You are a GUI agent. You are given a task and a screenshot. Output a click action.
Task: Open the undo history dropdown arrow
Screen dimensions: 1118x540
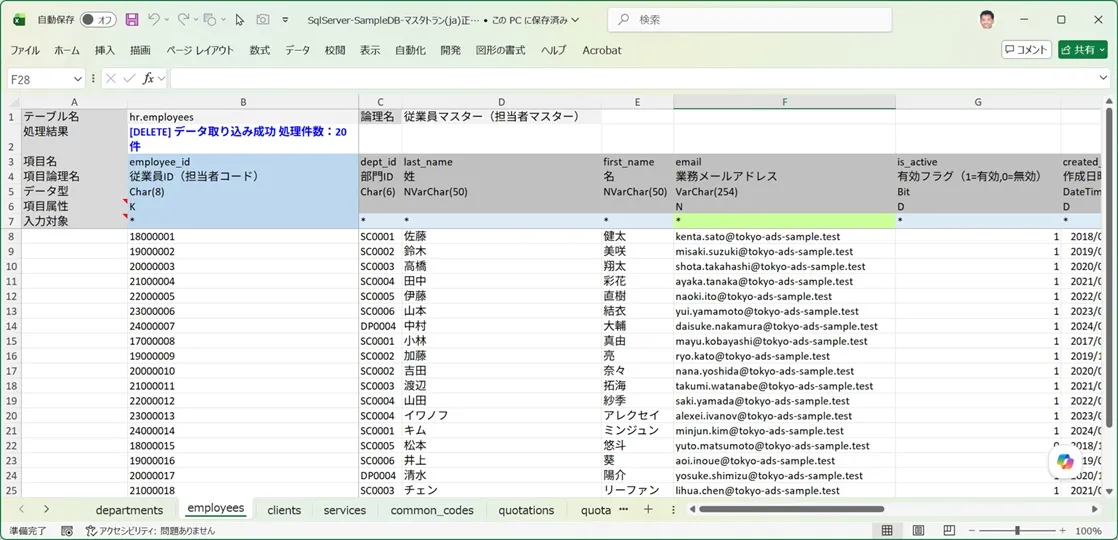(x=167, y=20)
